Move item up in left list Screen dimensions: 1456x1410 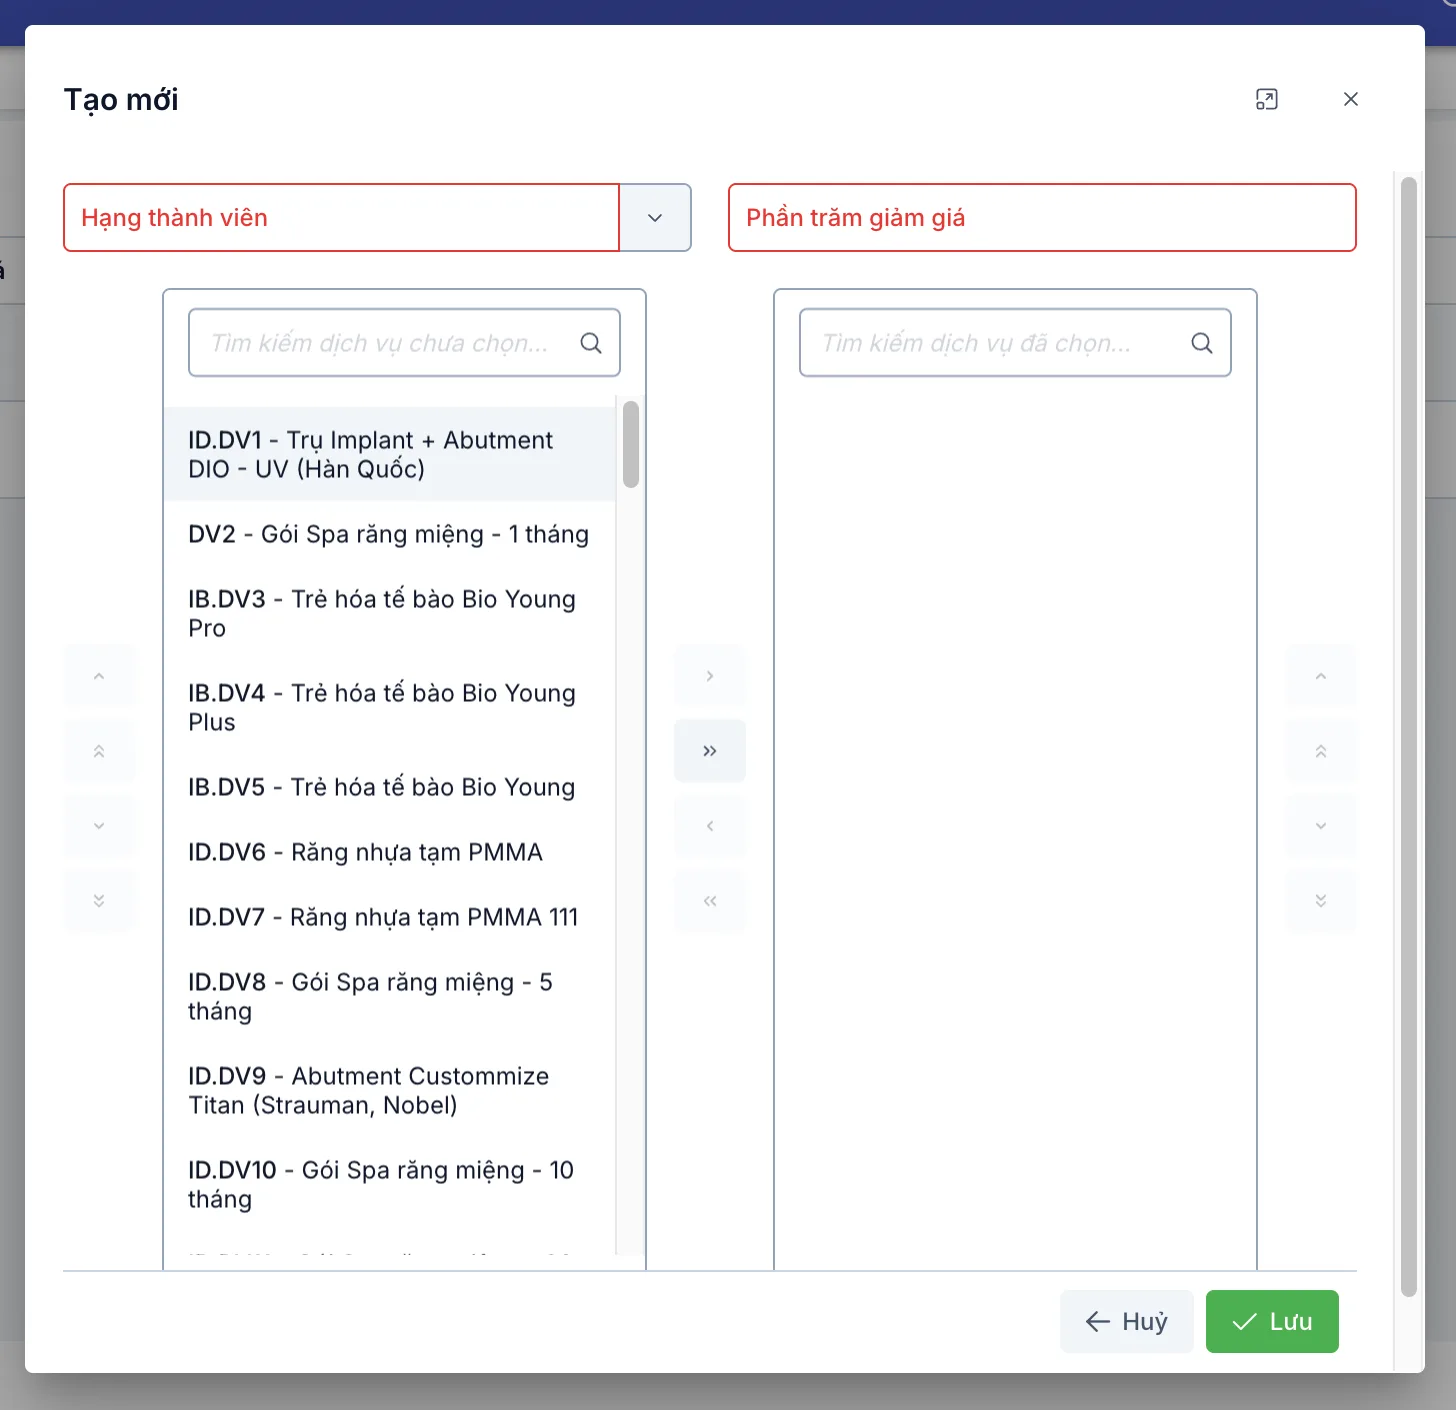(99, 676)
